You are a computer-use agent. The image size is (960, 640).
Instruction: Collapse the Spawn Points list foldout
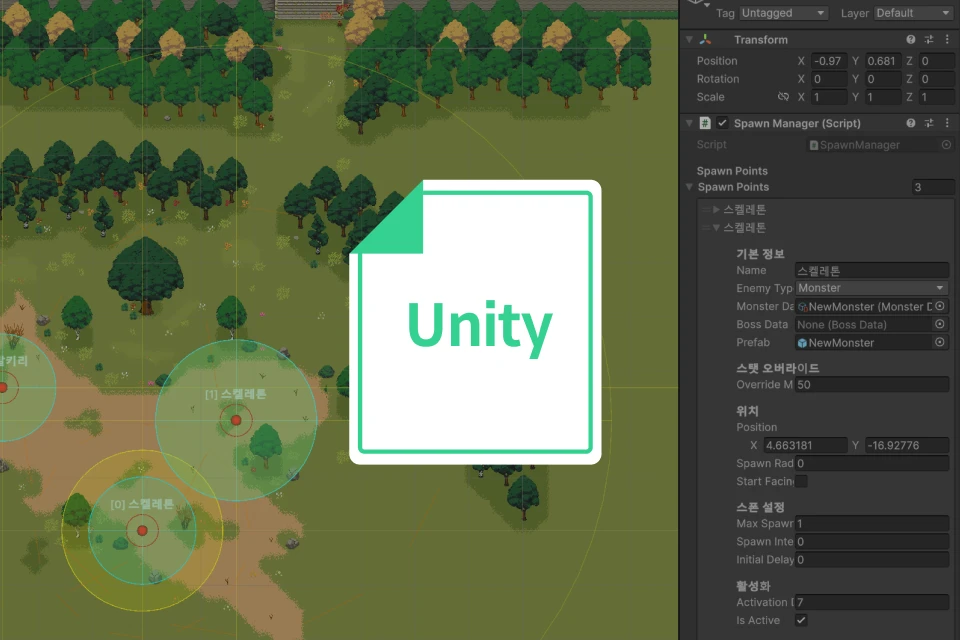point(689,187)
